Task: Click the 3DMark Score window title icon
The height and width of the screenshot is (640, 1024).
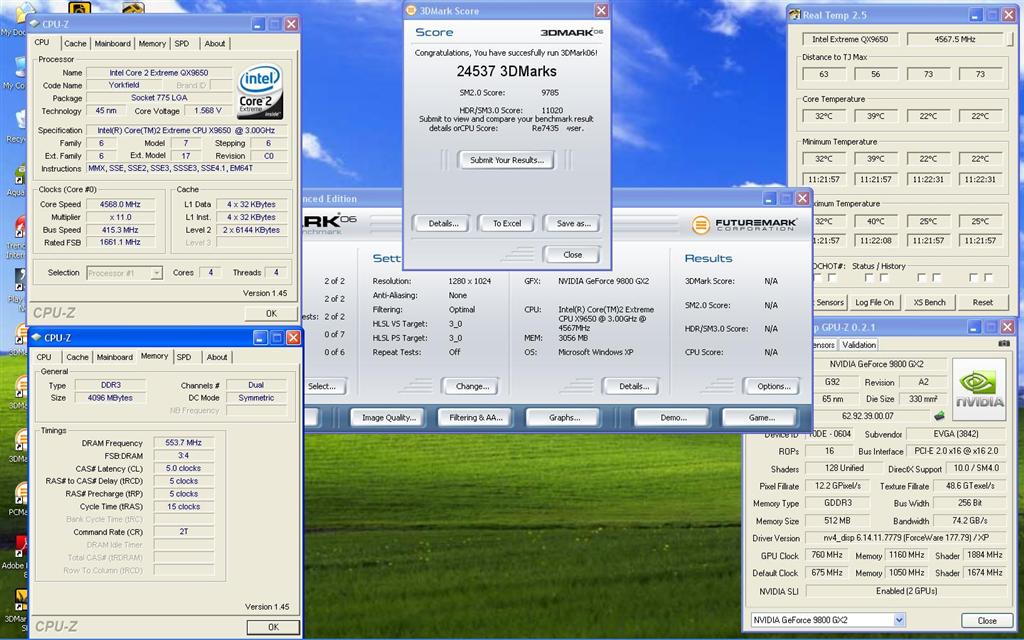Action: point(411,10)
